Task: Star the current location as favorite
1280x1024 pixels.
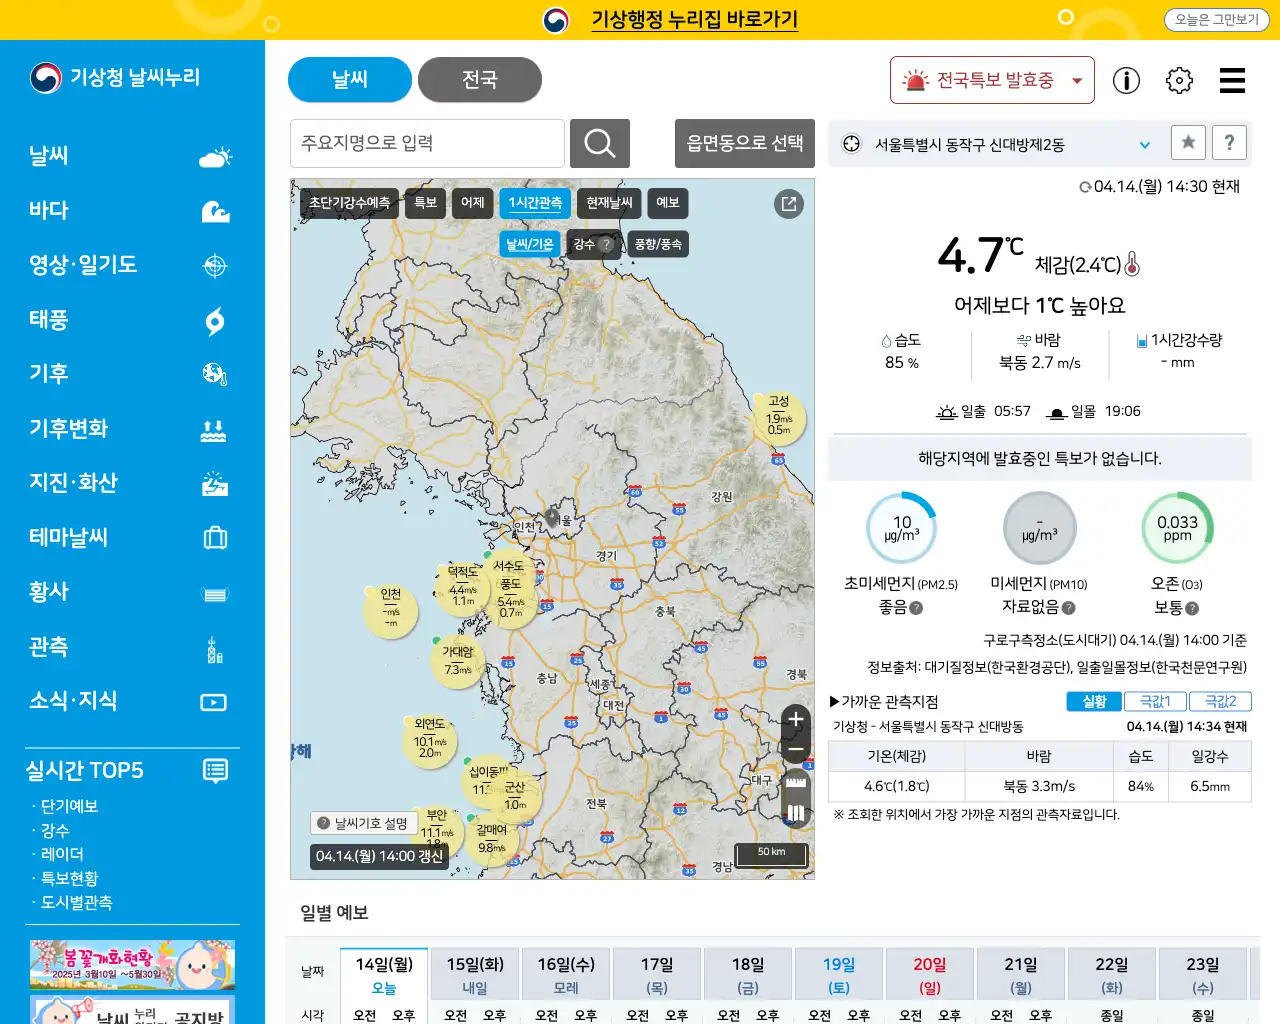Action: click(1188, 142)
